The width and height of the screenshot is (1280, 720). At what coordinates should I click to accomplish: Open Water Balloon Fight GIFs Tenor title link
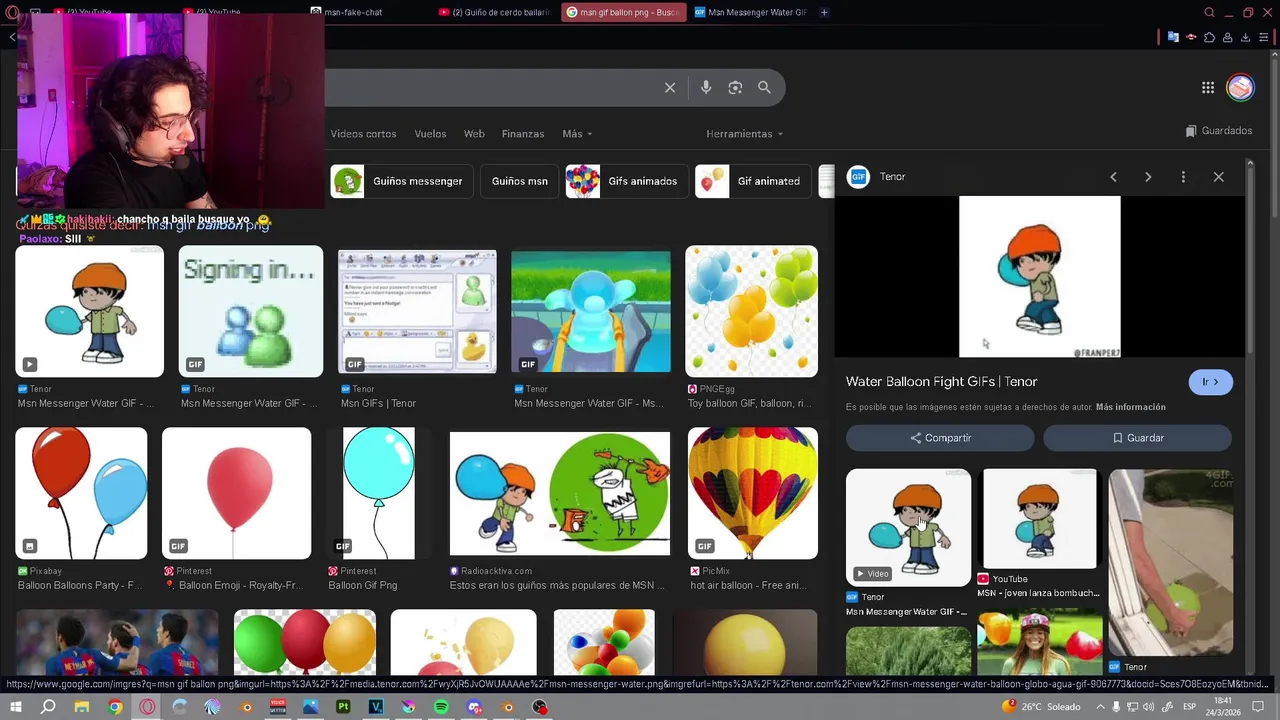(x=941, y=381)
